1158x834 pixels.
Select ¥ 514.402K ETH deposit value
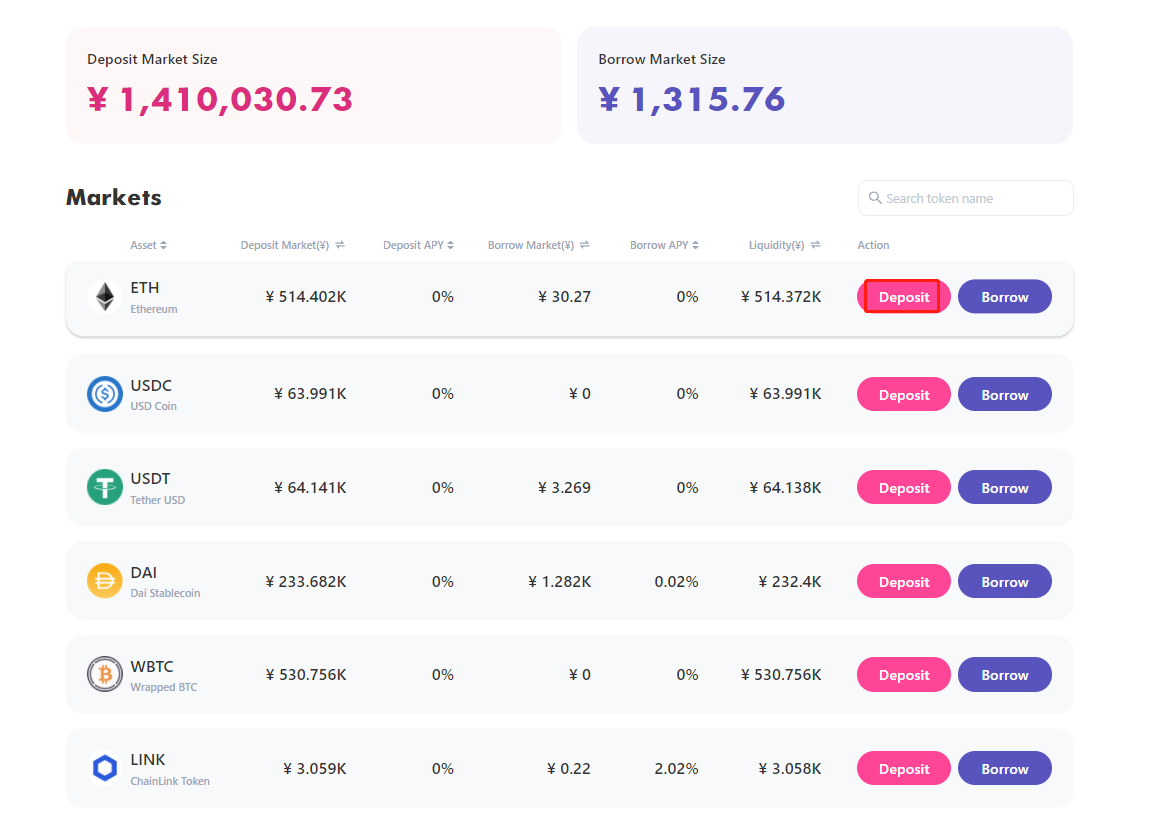(306, 297)
